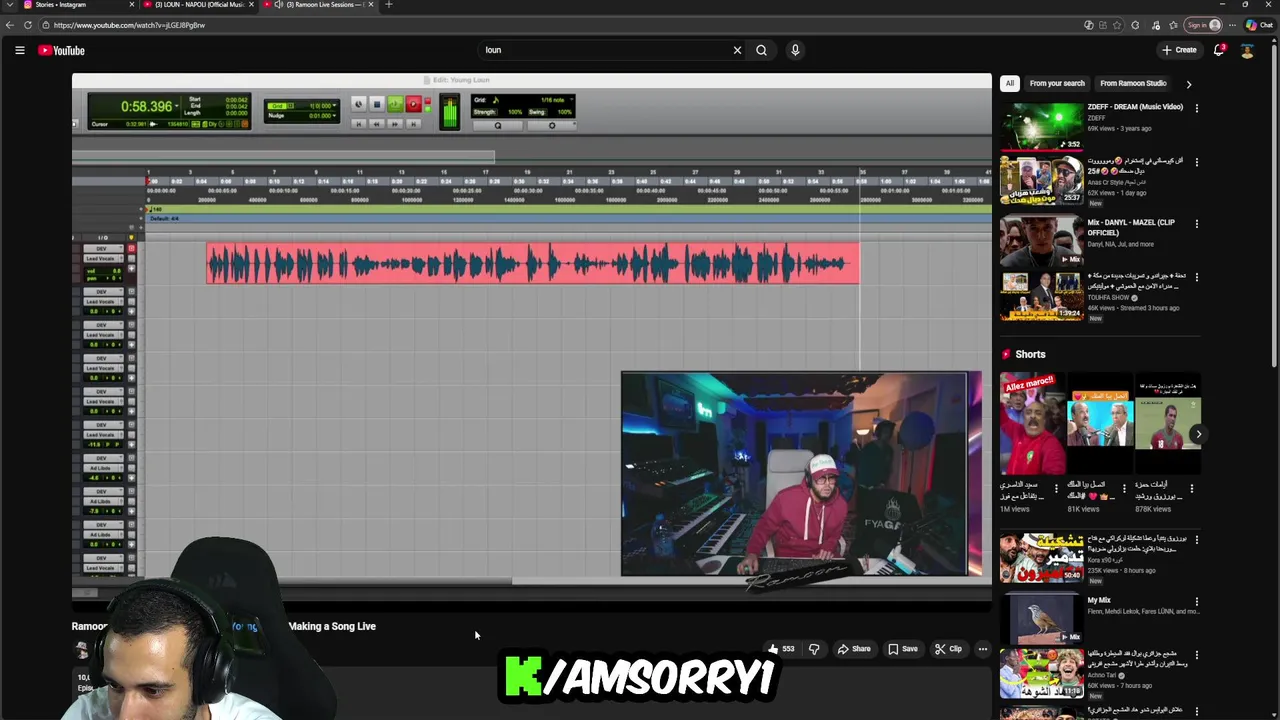The width and height of the screenshot is (1280, 720).
Task: Run the YouTube search with the magnifier button
Action: [761, 50]
